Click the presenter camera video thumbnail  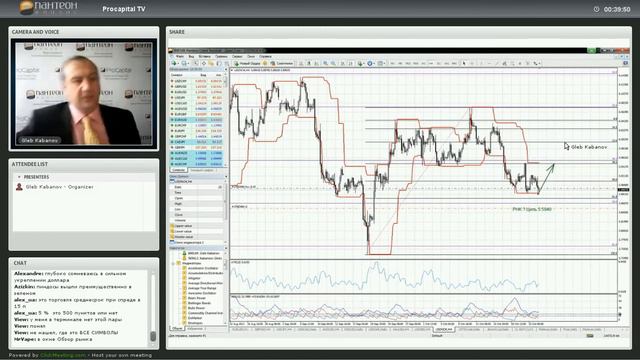[x=84, y=94]
